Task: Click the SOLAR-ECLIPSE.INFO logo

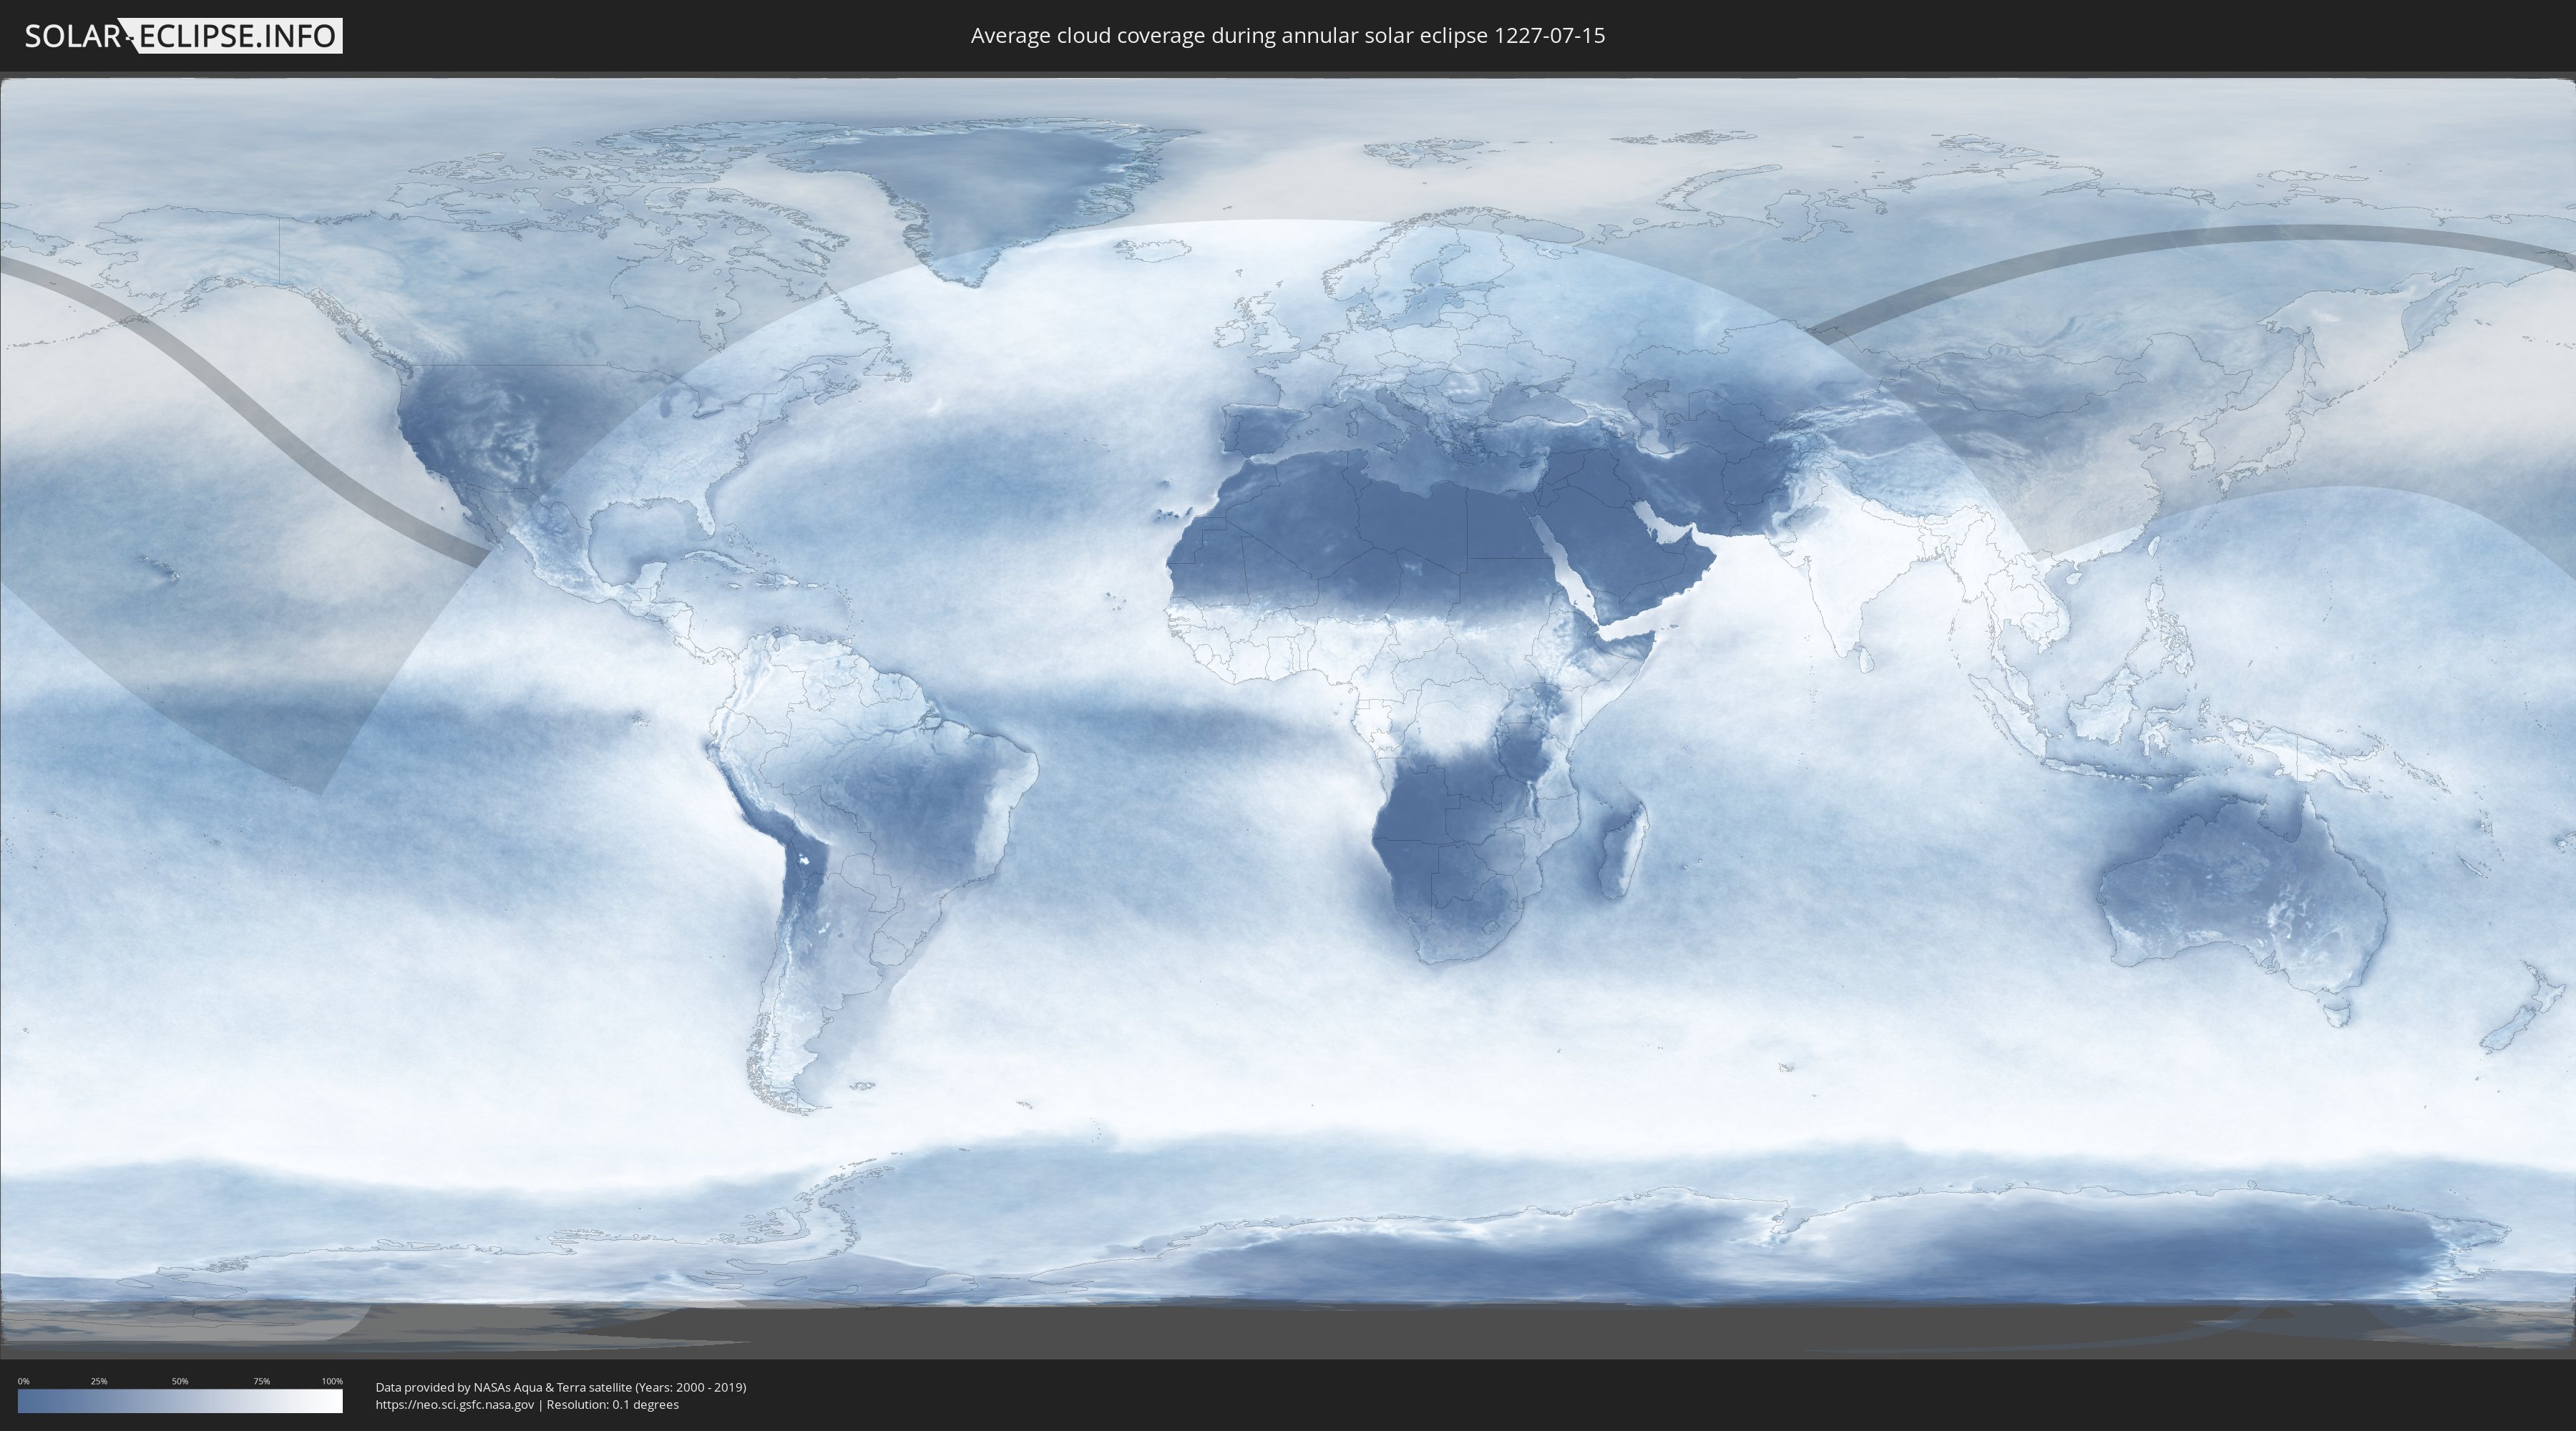Action: pyautogui.click(x=183, y=36)
